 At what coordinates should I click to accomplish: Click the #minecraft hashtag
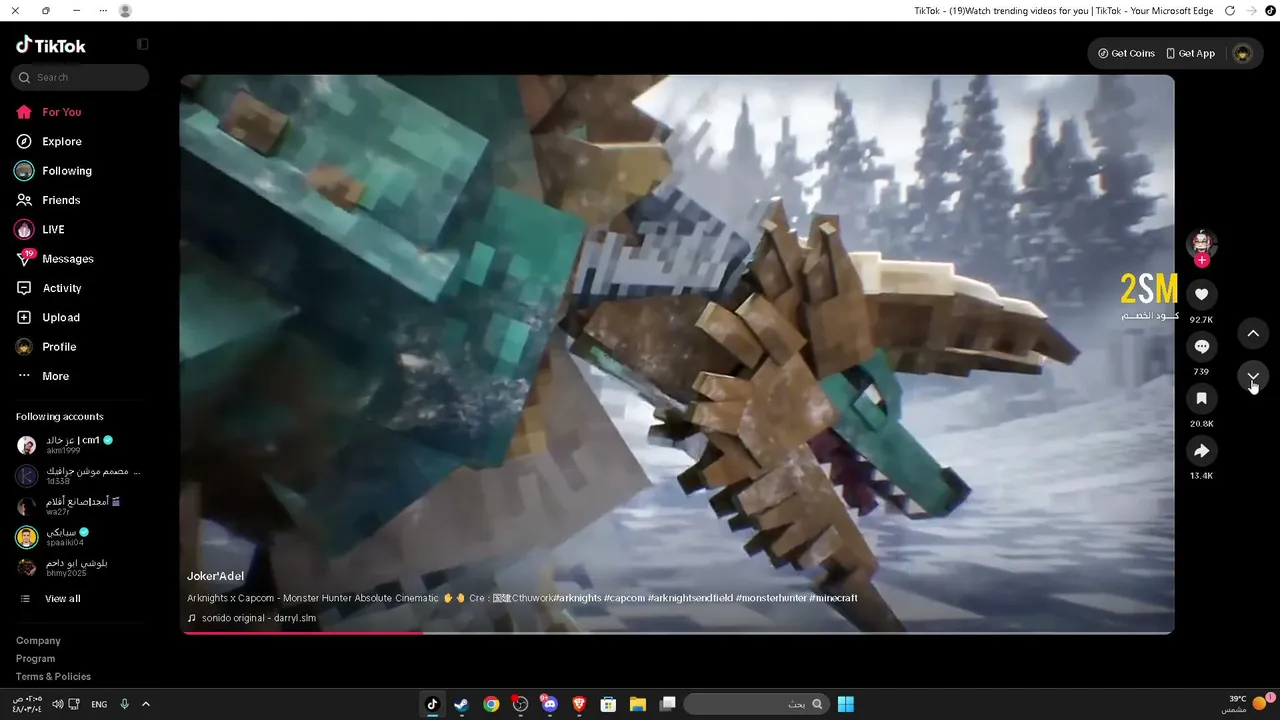point(833,598)
